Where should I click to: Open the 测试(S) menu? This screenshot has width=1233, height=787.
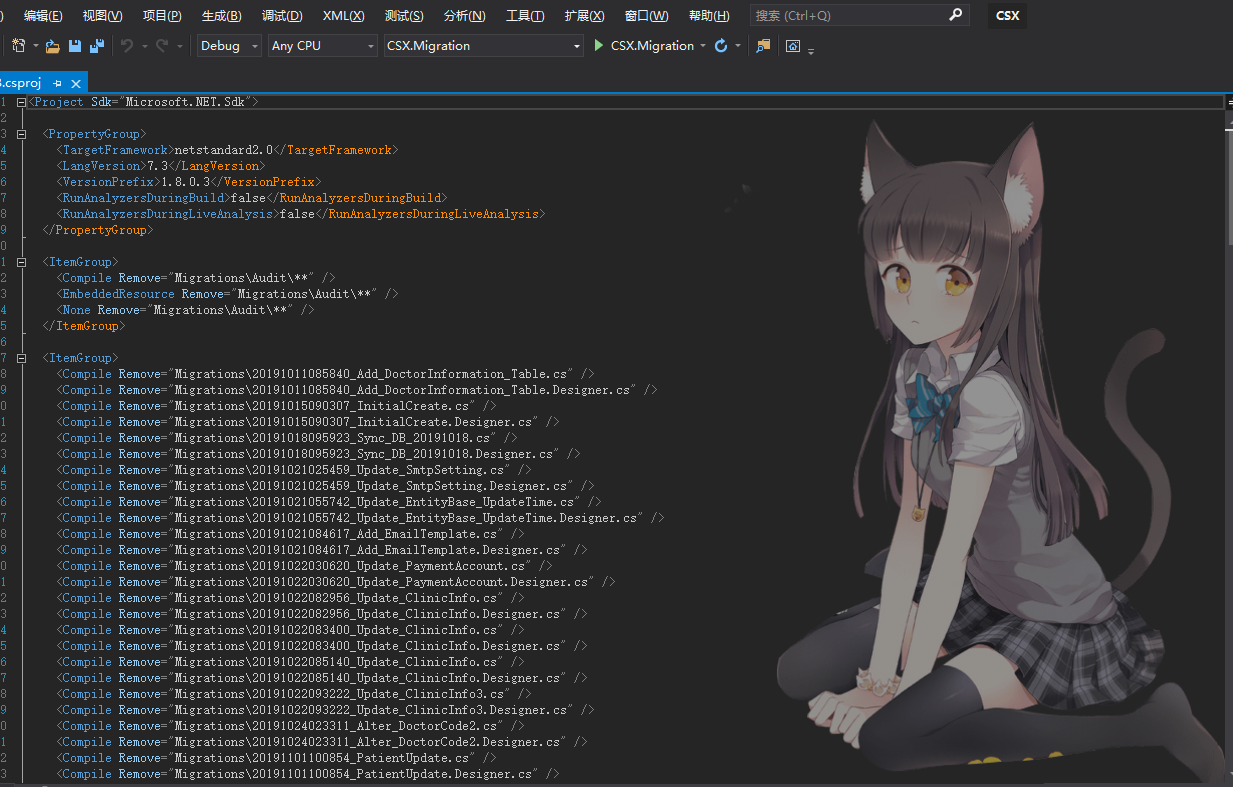tap(404, 16)
